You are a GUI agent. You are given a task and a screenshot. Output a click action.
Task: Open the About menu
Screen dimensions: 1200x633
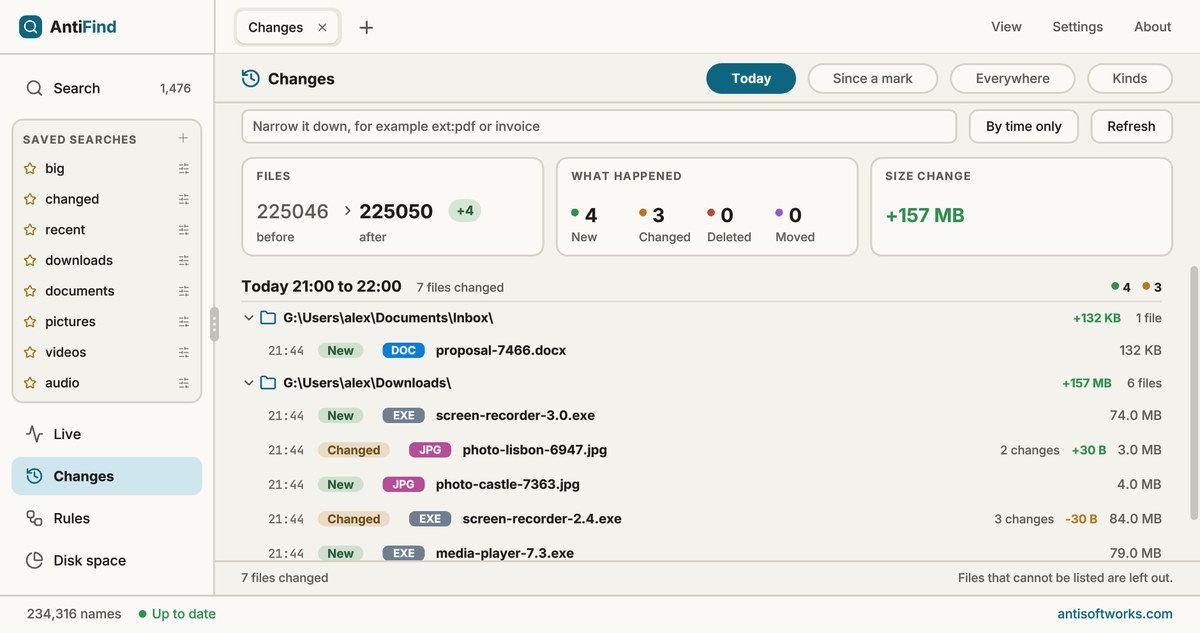(1152, 27)
